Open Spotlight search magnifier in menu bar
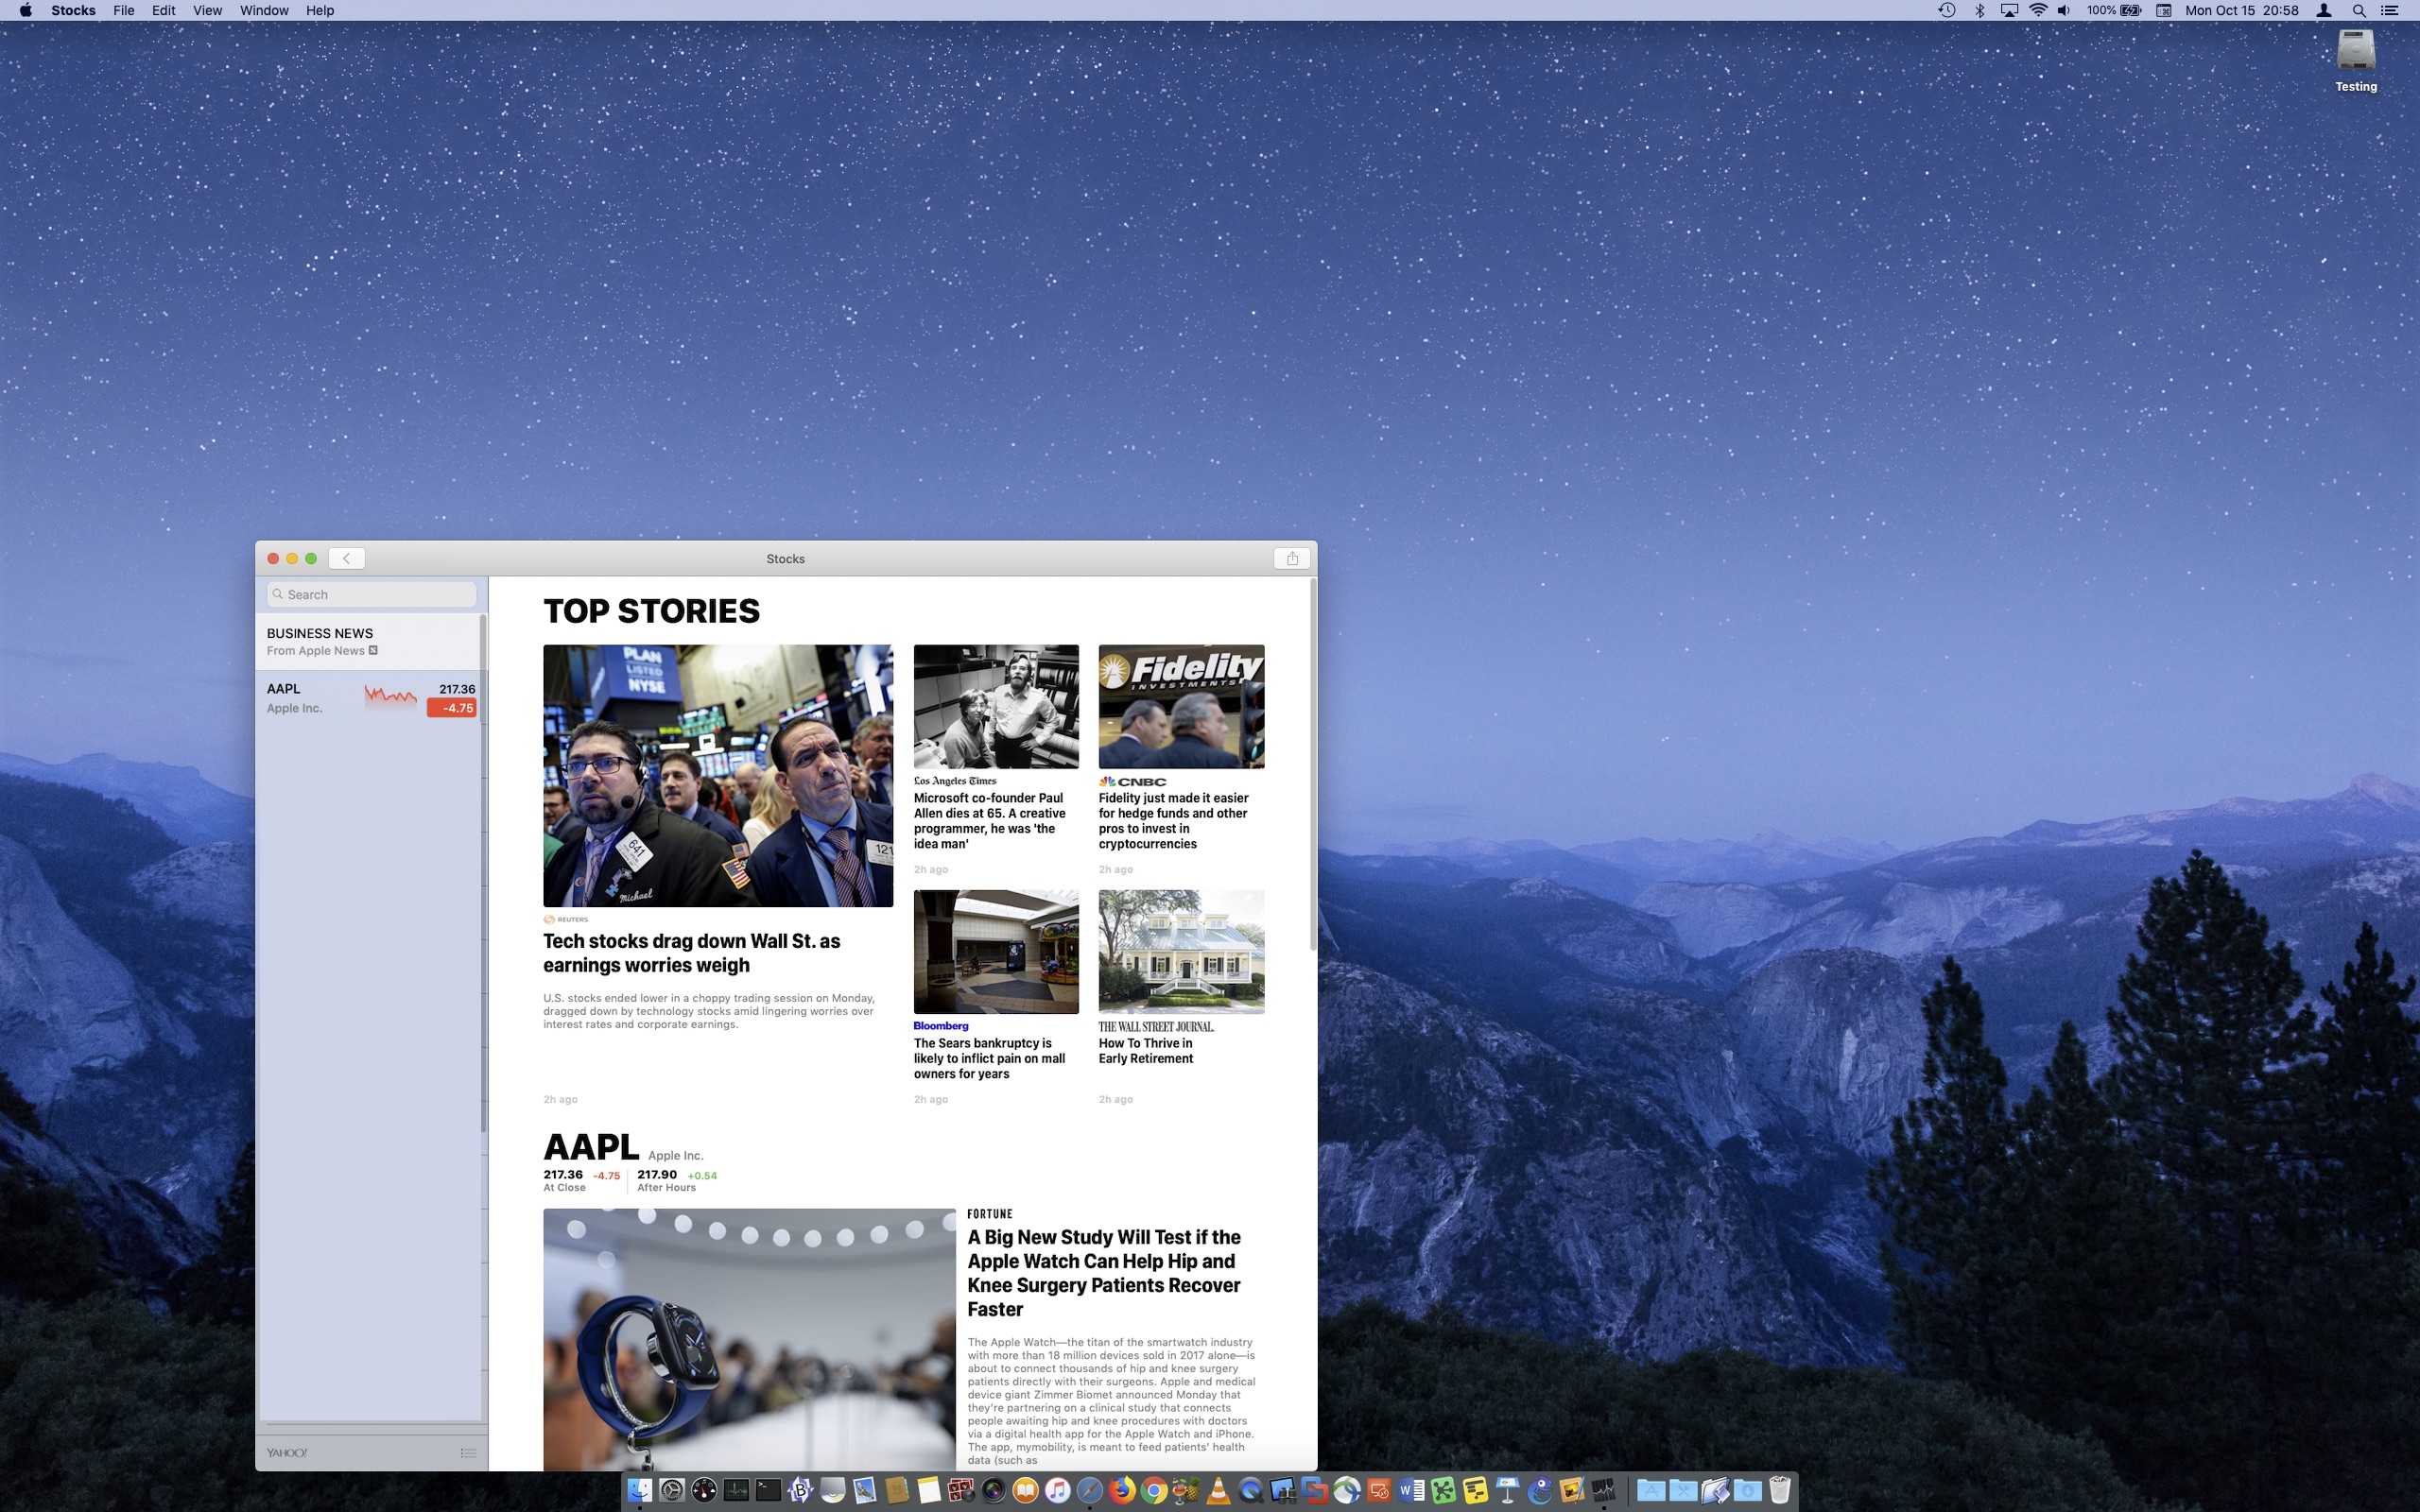Screen dimensions: 2420x1512 pos(2358,10)
